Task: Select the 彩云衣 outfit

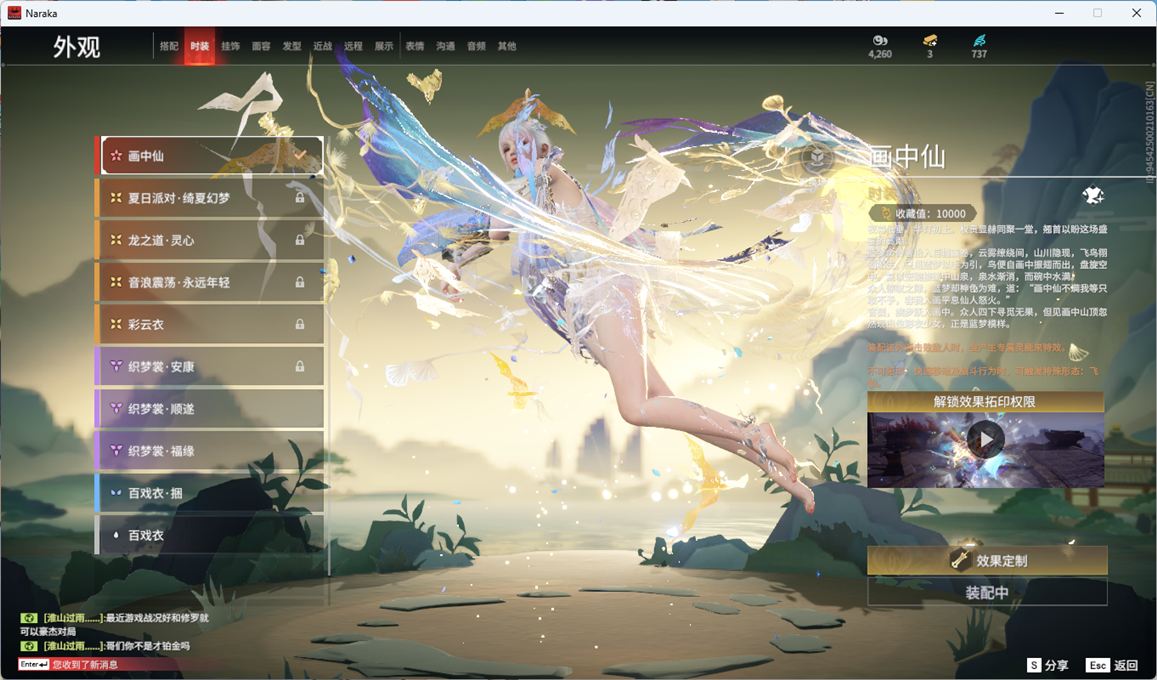Action: tap(209, 324)
